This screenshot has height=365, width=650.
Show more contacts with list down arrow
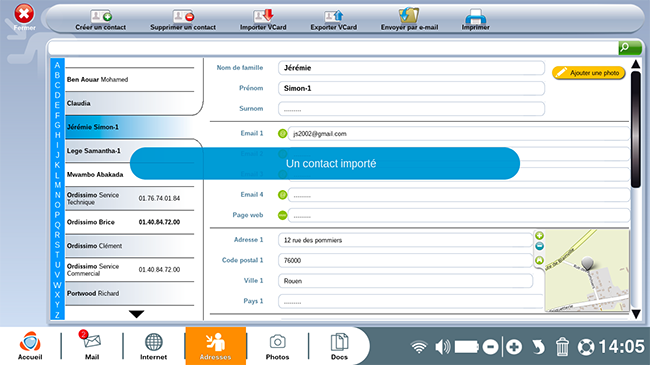tap(136, 314)
